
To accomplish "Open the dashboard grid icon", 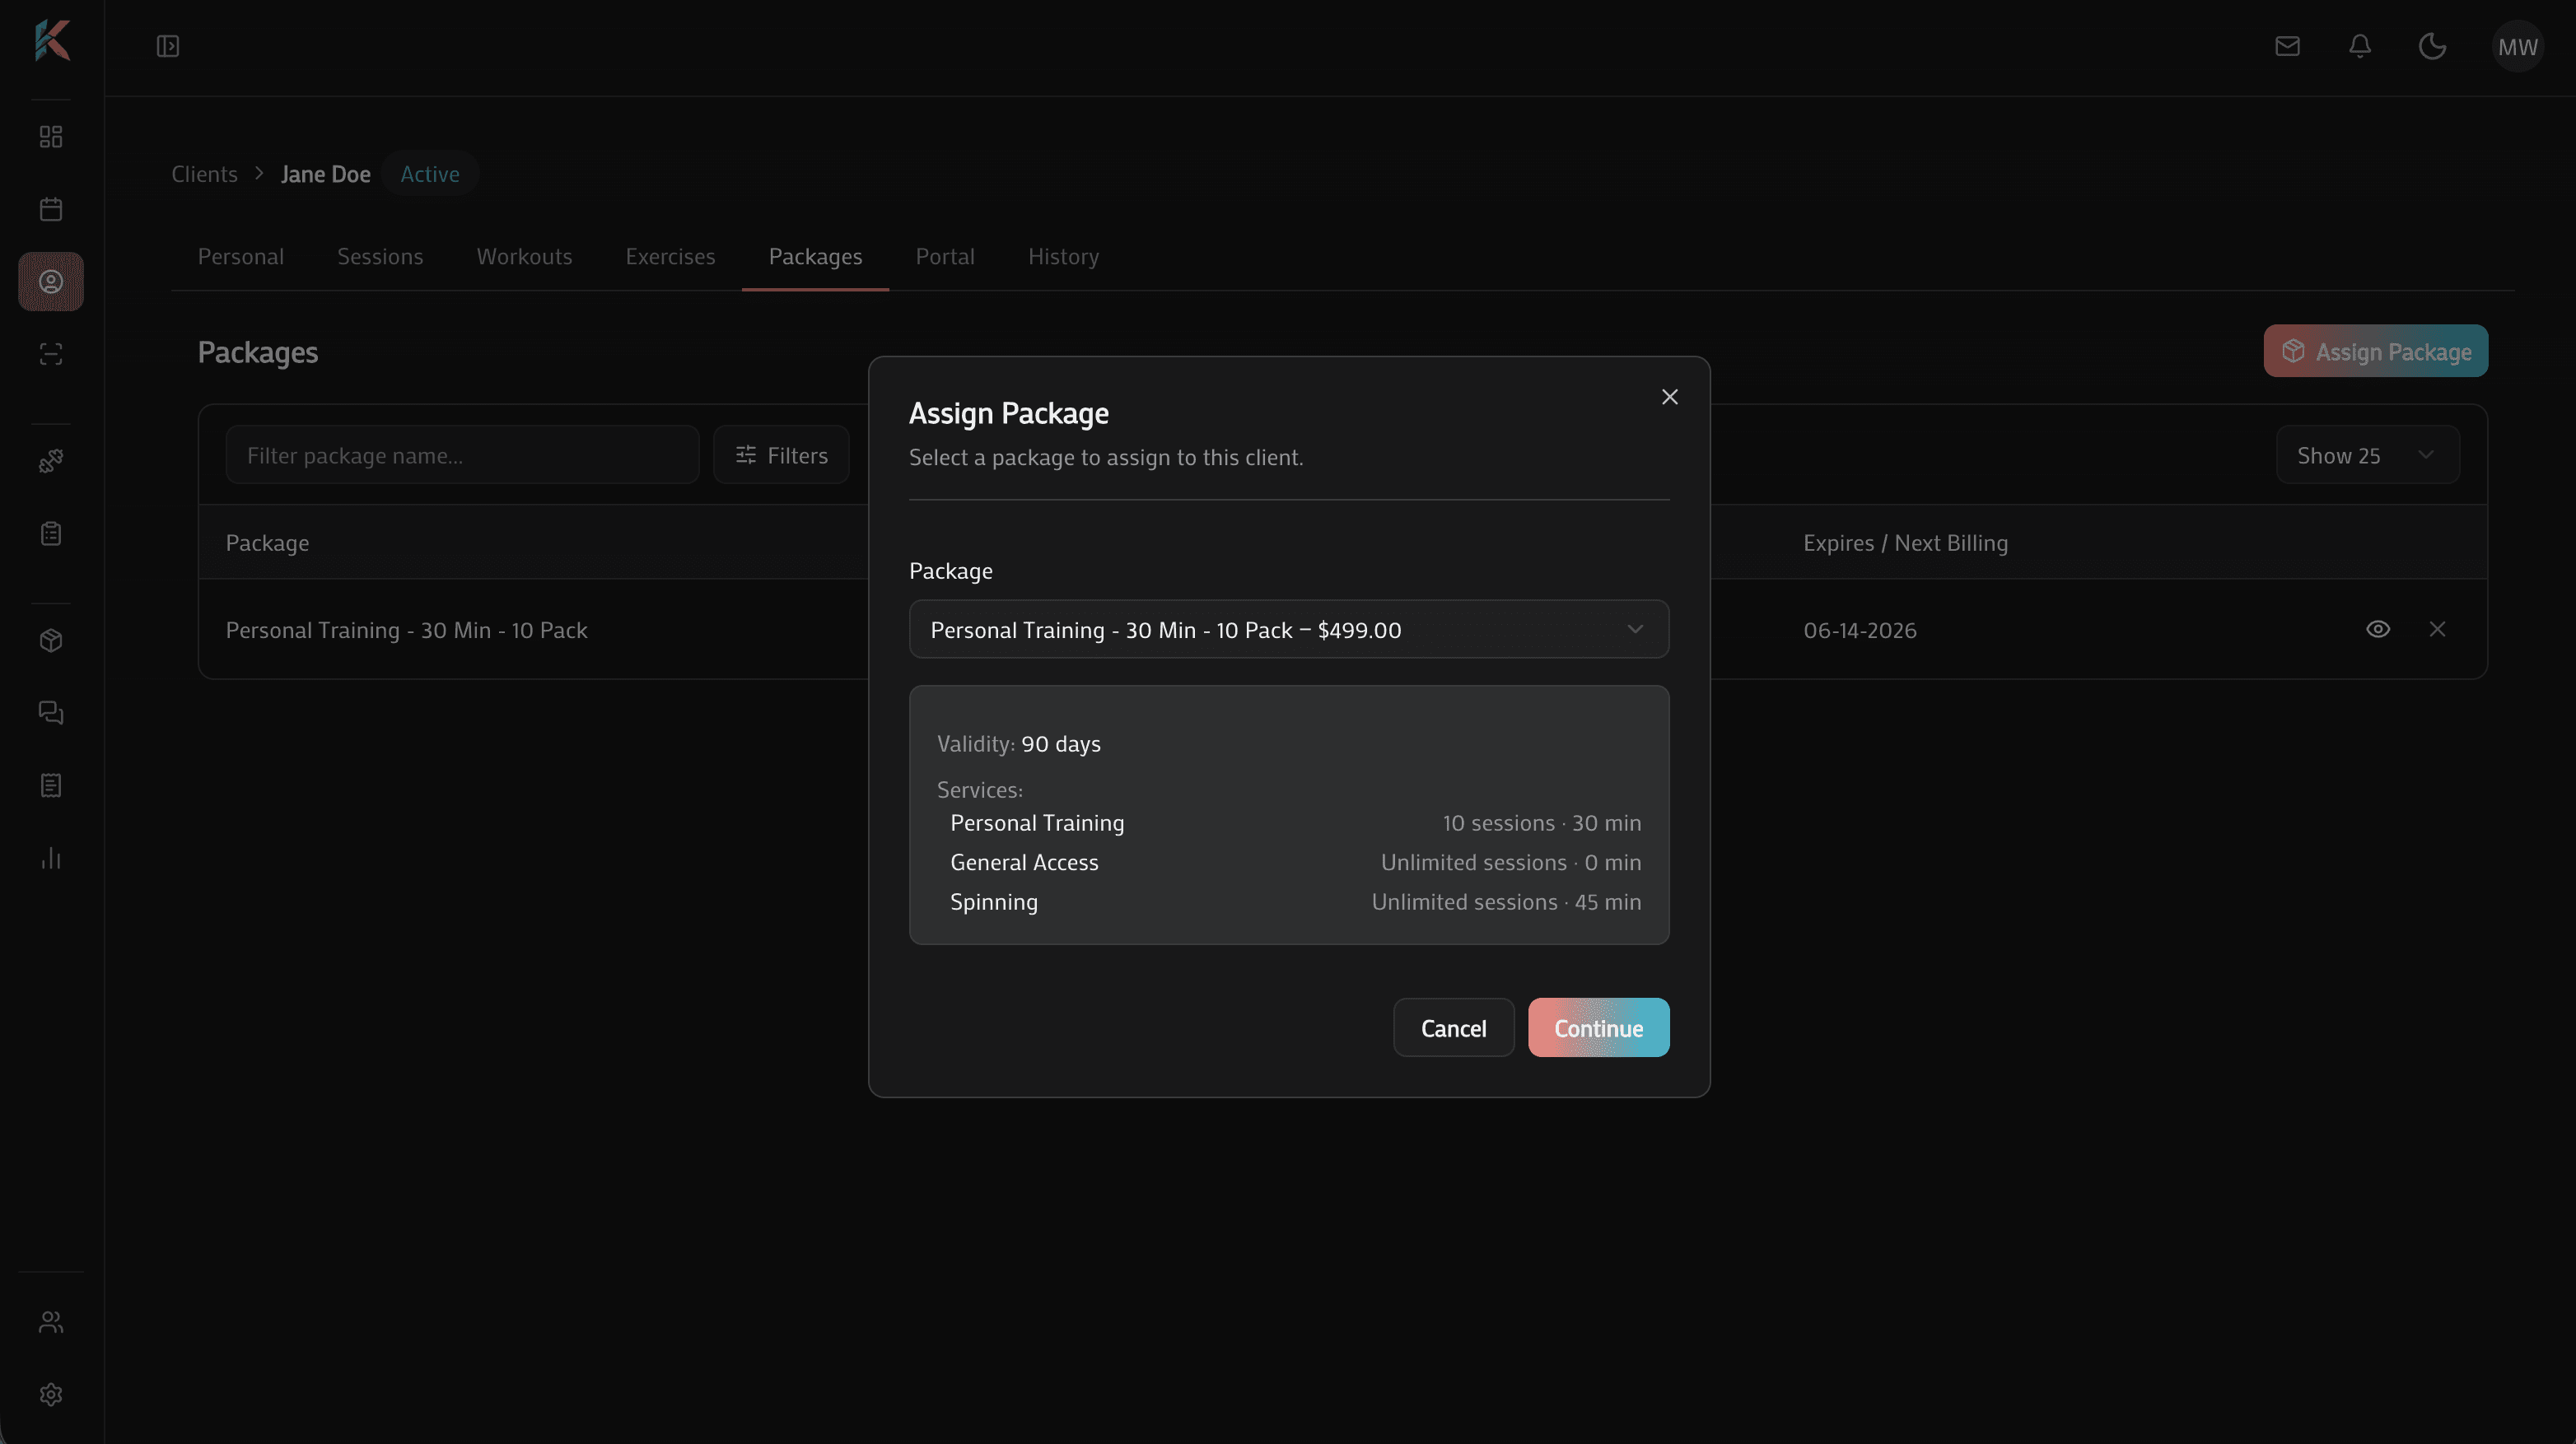I will [51, 136].
